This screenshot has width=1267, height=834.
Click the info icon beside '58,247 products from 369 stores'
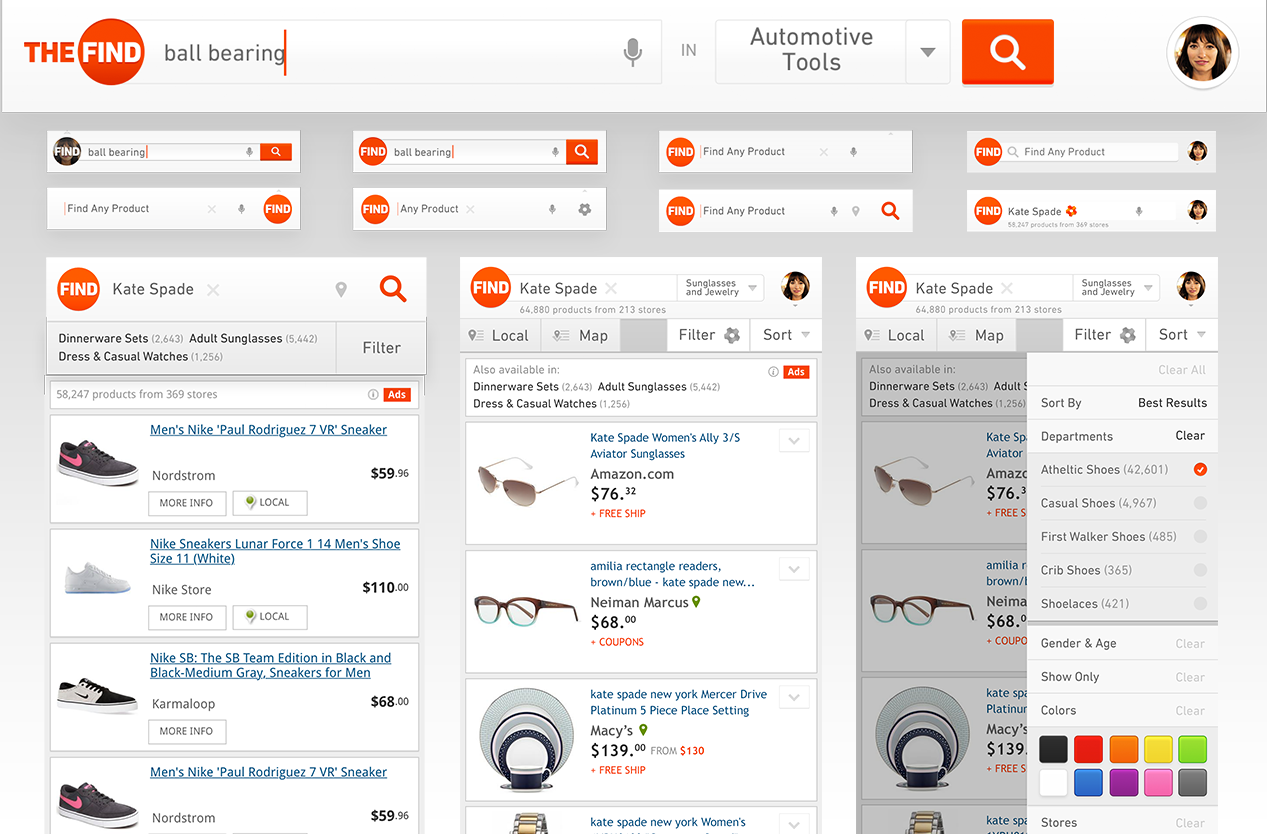pos(373,394)
